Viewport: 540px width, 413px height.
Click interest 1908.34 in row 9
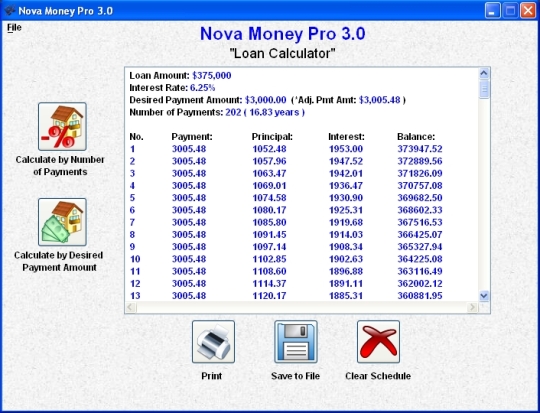pos(346,247)
